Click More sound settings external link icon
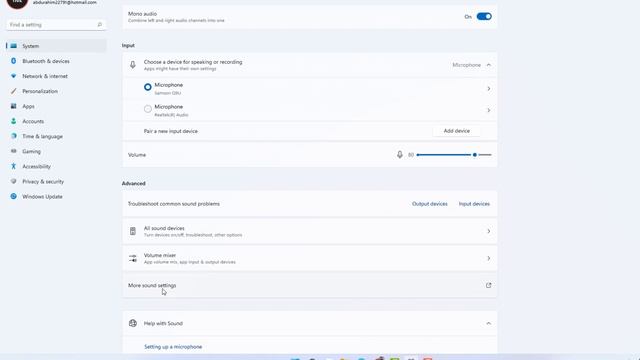 click(489, 285)
